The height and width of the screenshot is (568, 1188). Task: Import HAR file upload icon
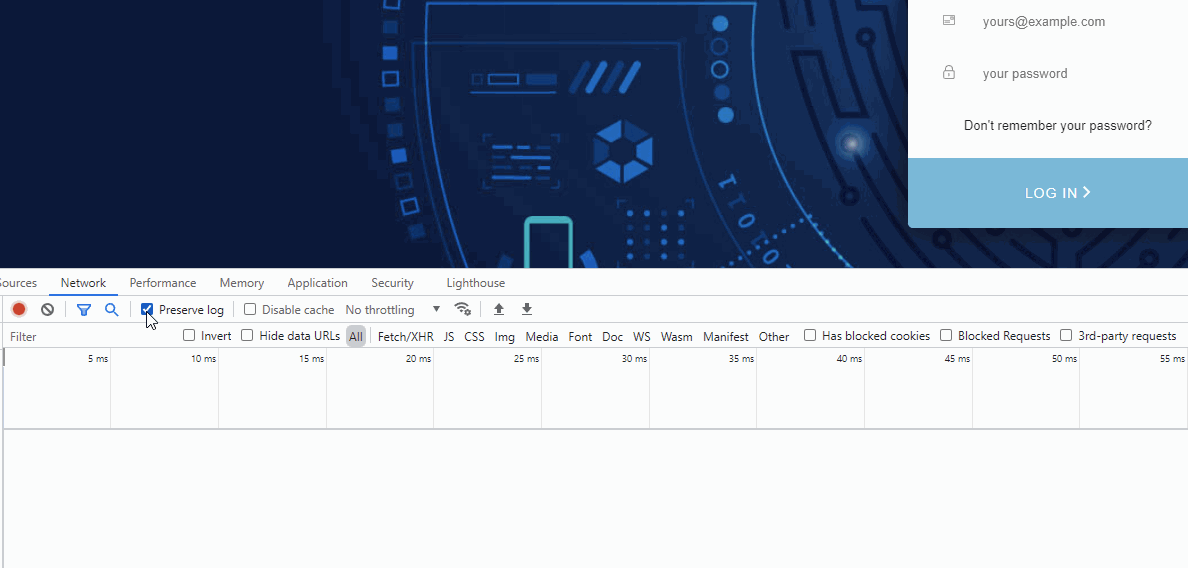click(499, 309)
